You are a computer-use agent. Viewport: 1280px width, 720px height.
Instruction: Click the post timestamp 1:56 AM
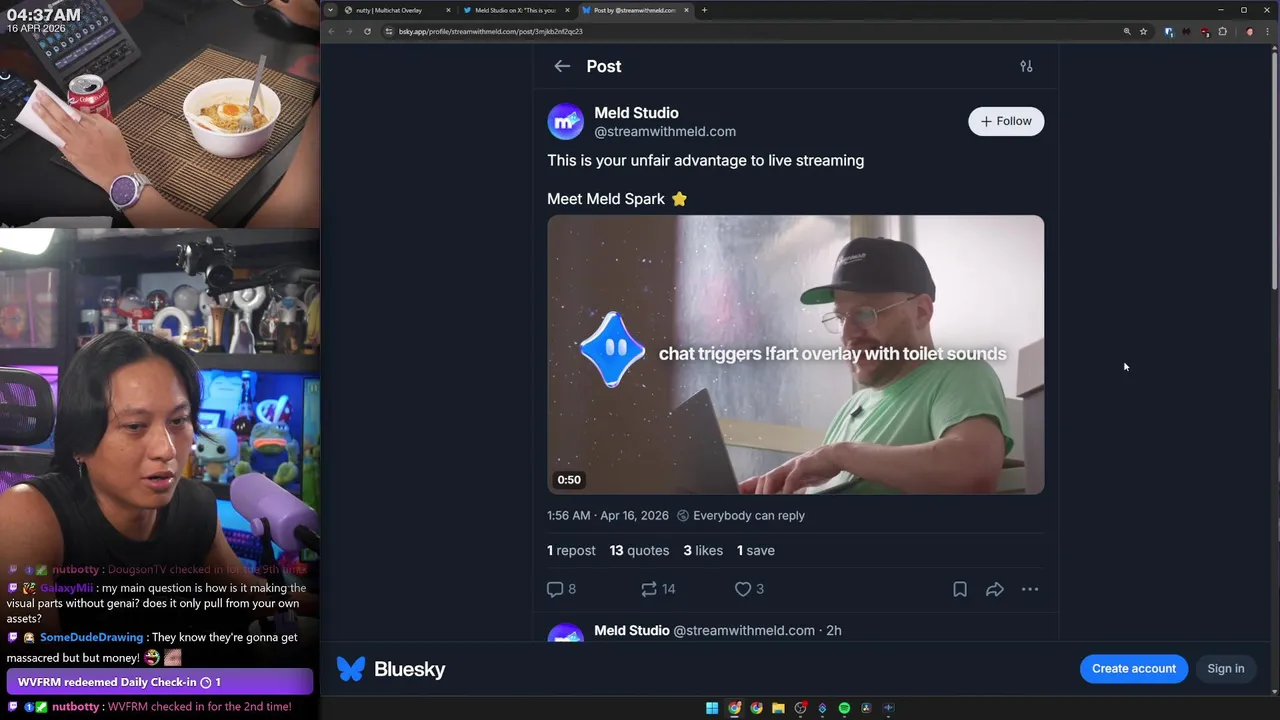pos(607,515)
